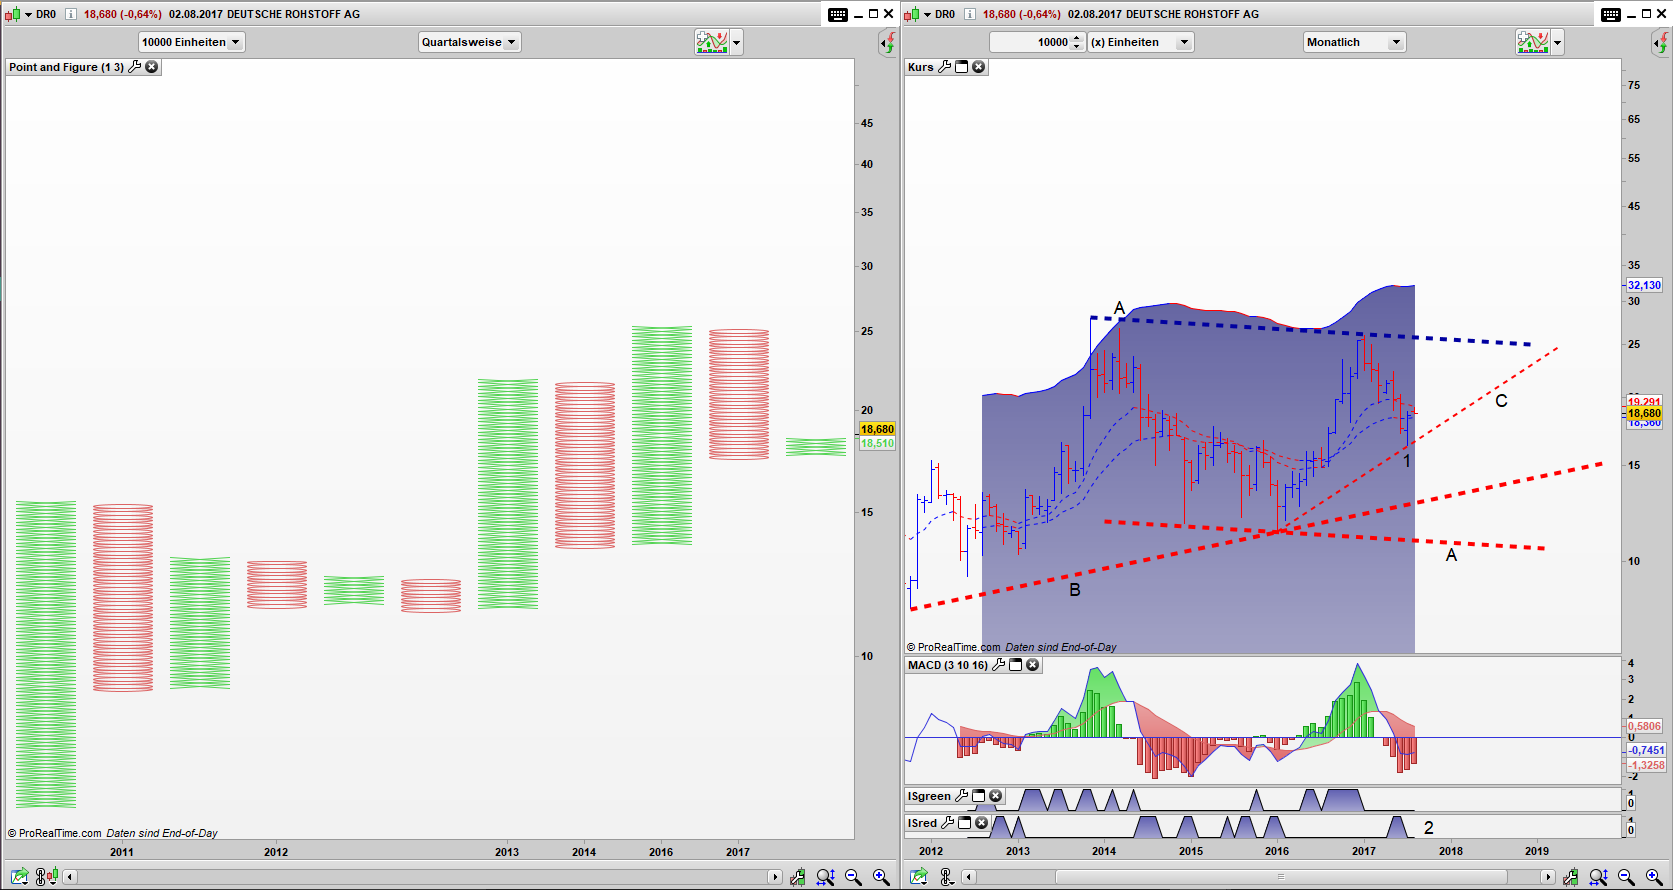Click the ProRealTime.com link in left chart
Viewport: 1673px width, 890px height.
click(x=60, y=833)
